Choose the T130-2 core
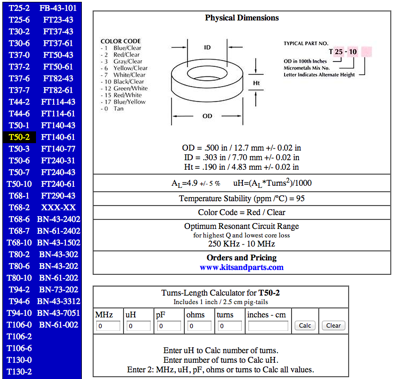Screen dimensions: 400x379 pos(19,372)
